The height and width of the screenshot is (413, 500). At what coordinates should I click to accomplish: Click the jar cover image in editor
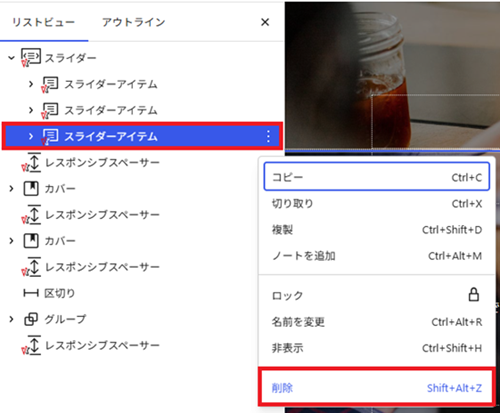point(392,75)
